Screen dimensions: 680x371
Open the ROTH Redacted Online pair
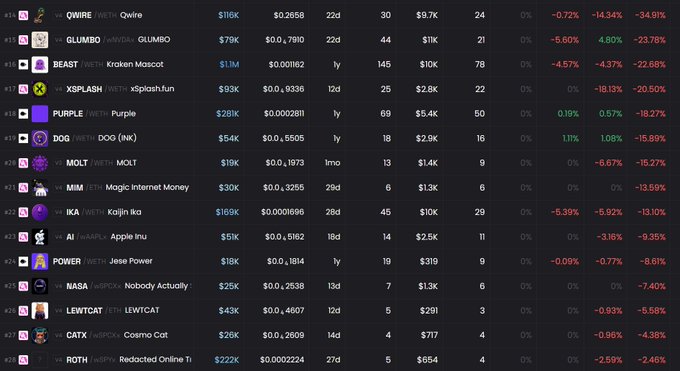coord(128,360)
